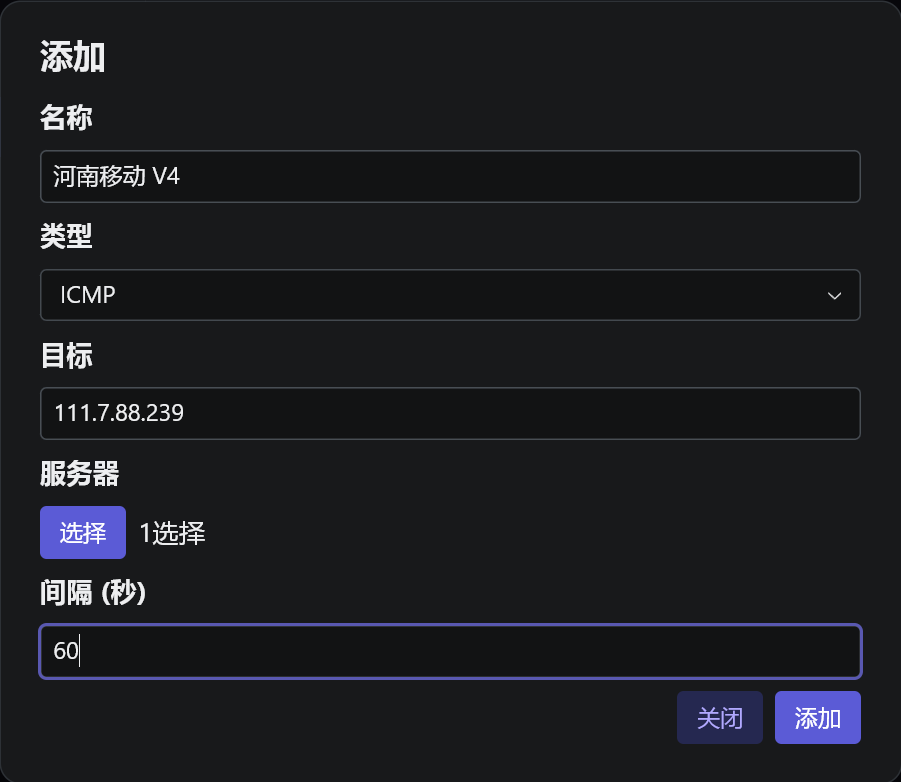The height and width of the screenshot is (782, 901).
Task: Click the 添加 button to submit
Action: (x=817, y=717)
